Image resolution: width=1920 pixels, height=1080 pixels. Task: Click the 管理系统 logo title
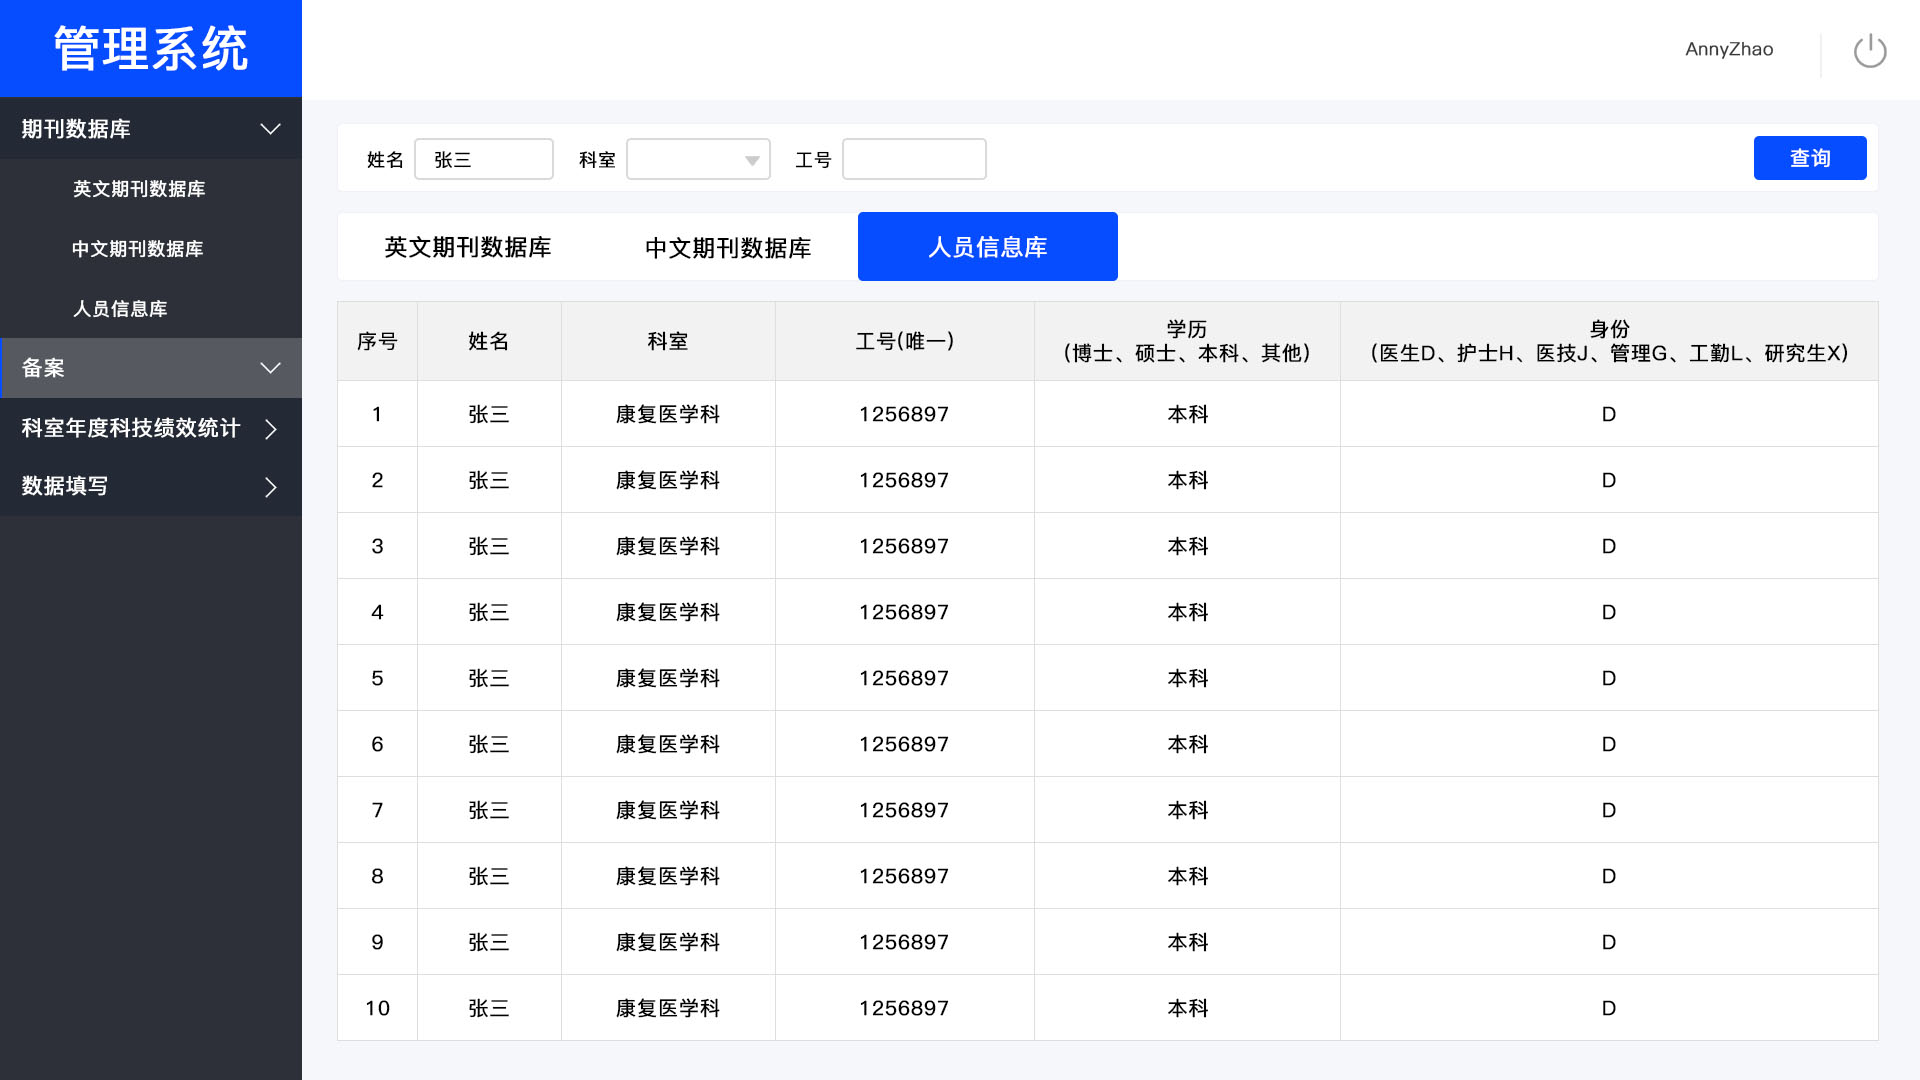click(151, 49)
